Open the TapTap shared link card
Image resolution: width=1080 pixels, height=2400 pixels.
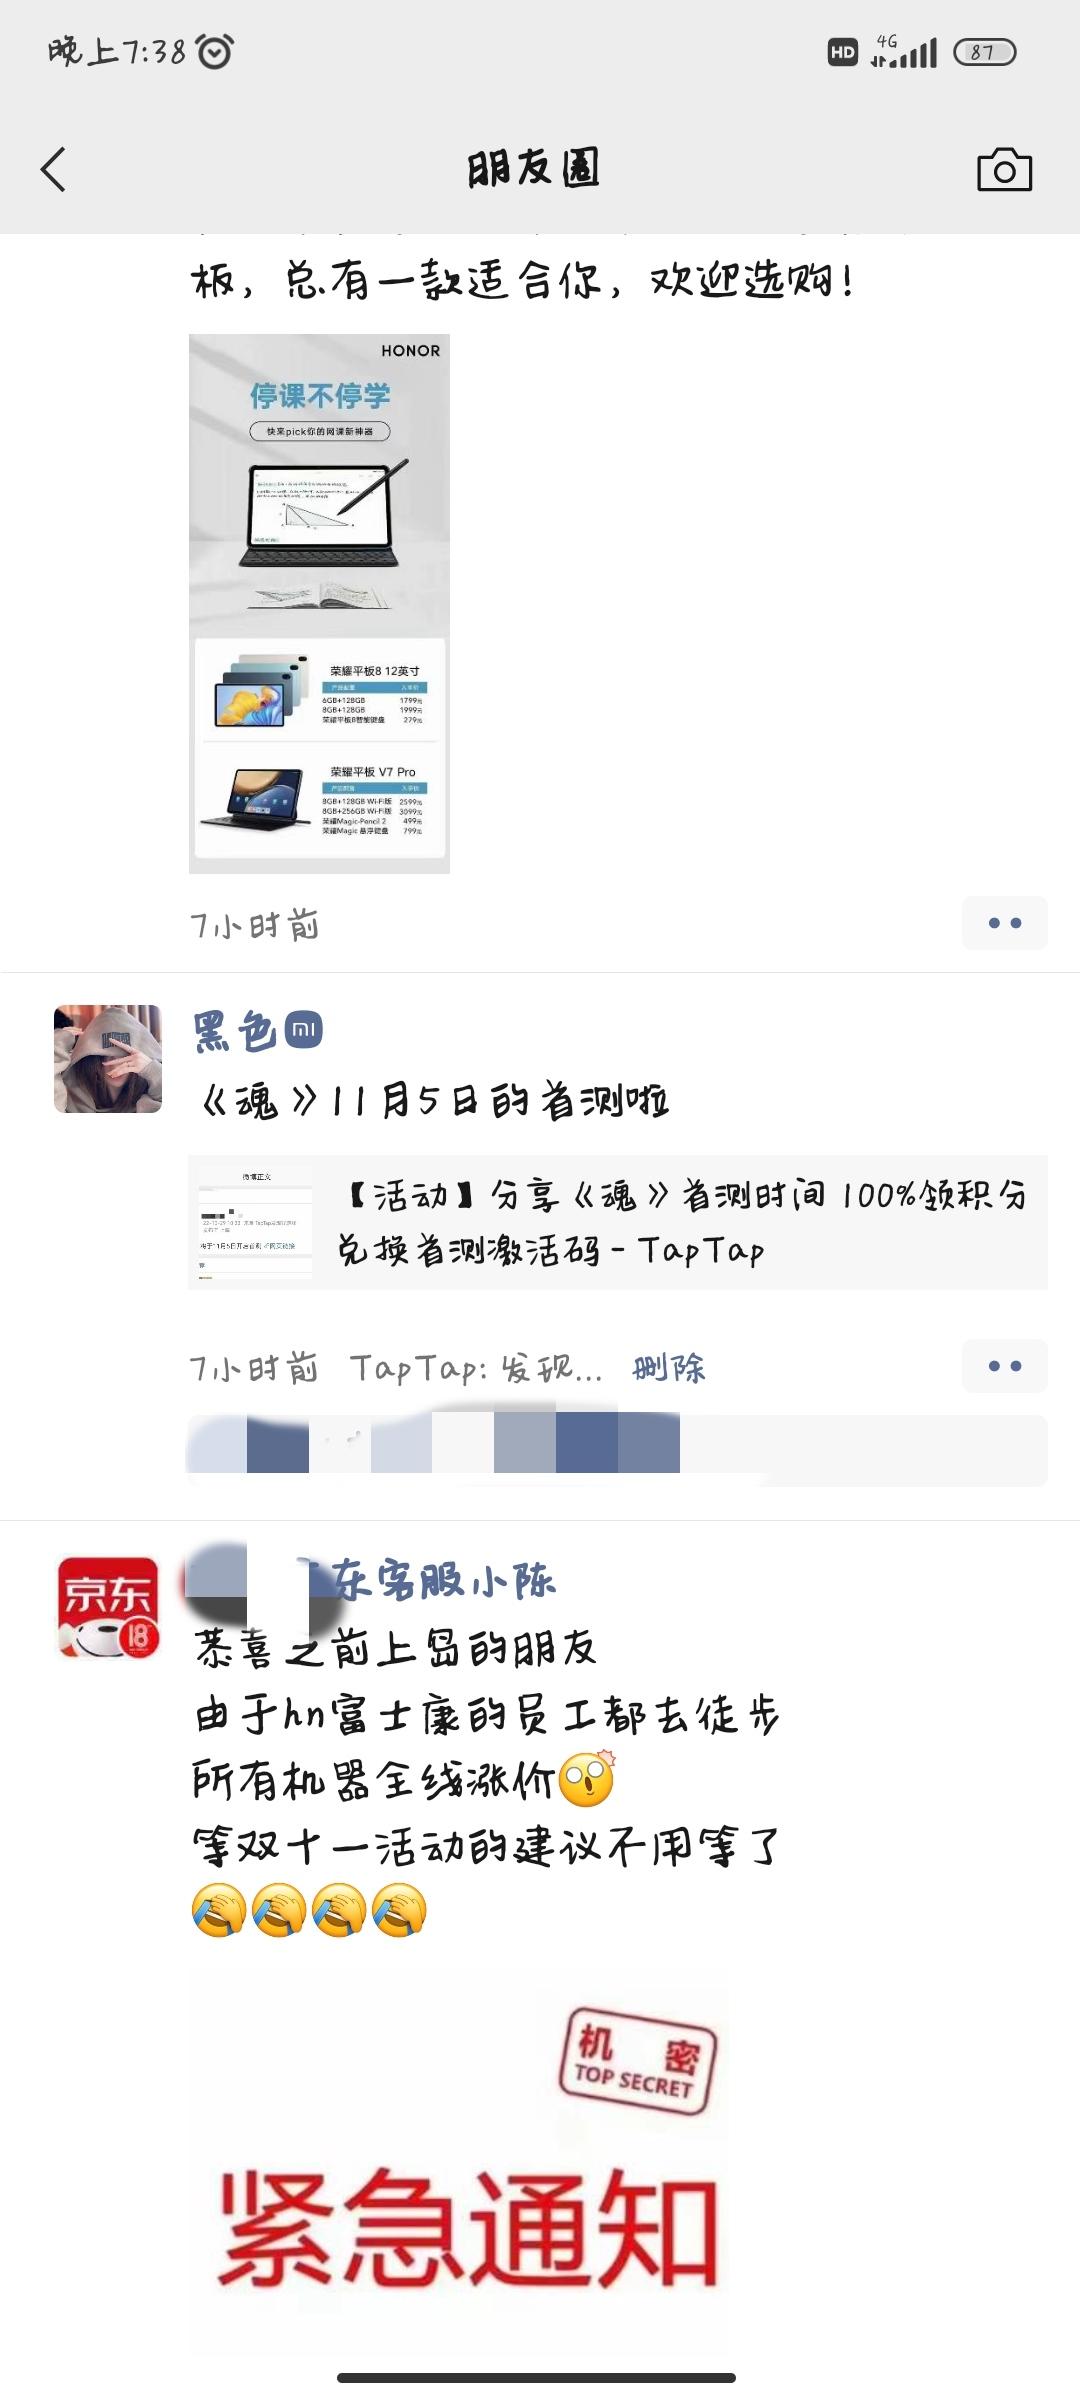pos(618,1222)
